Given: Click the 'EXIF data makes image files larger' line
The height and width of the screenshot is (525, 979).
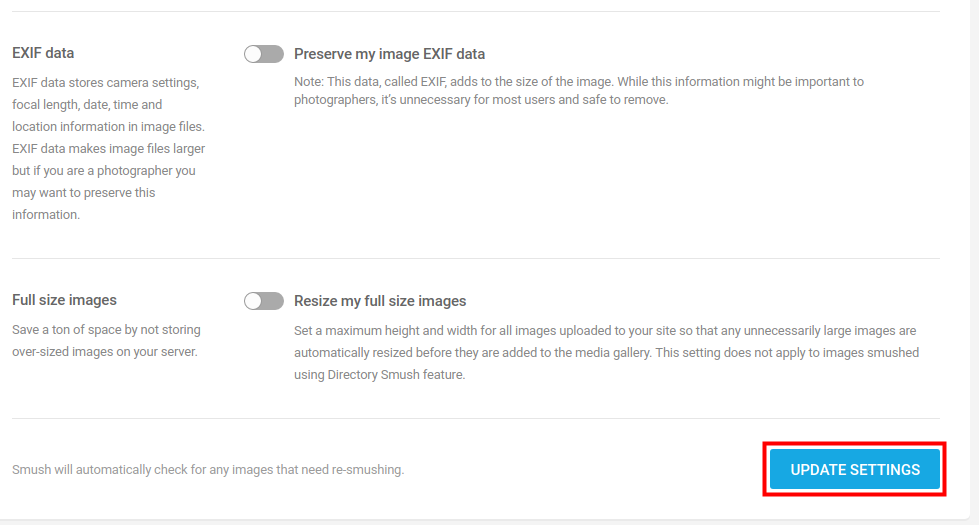Looking at the screenshot, I should click(108, 148).
